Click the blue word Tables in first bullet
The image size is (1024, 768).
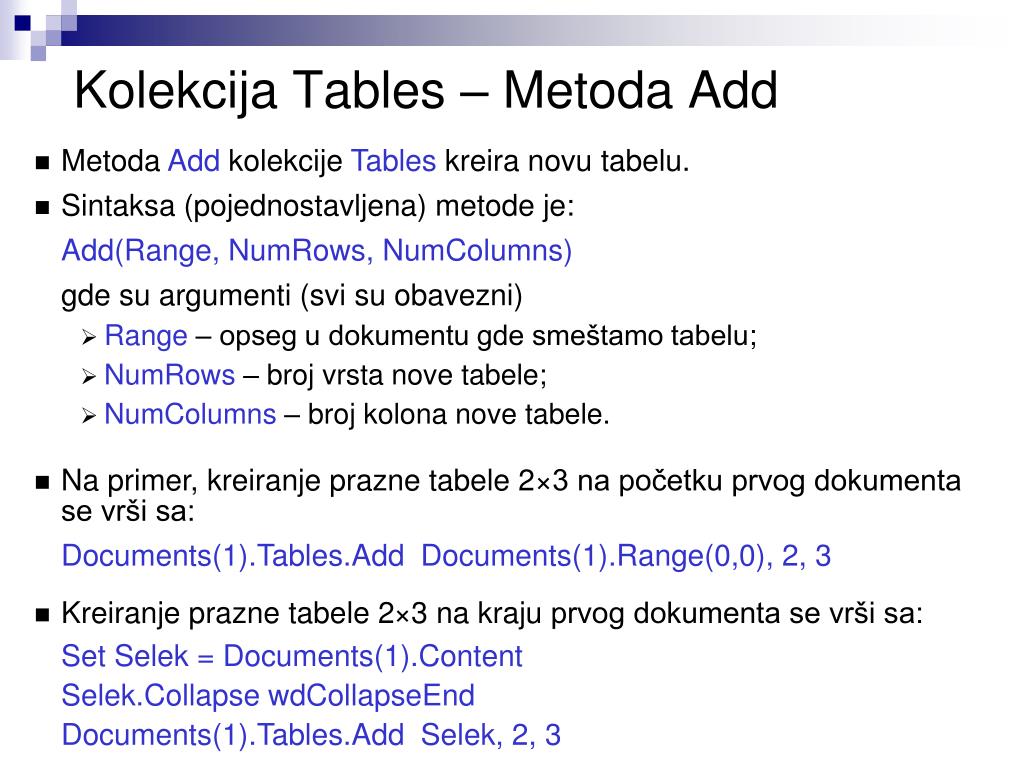pyautogui.click(x=393, y=161)
